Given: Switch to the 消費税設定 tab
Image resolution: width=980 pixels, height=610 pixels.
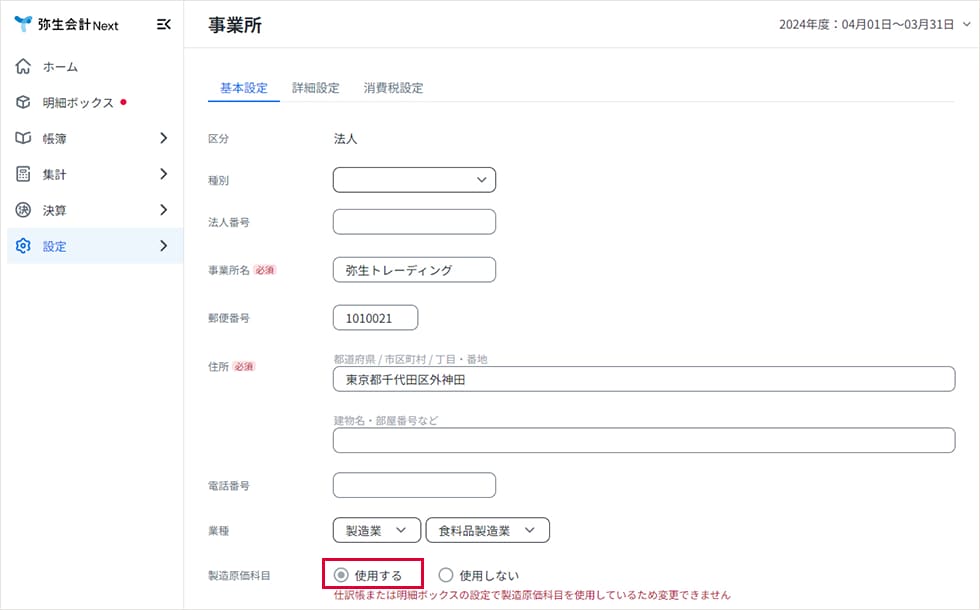Looking at the screenshot, I should click(393, 88).
